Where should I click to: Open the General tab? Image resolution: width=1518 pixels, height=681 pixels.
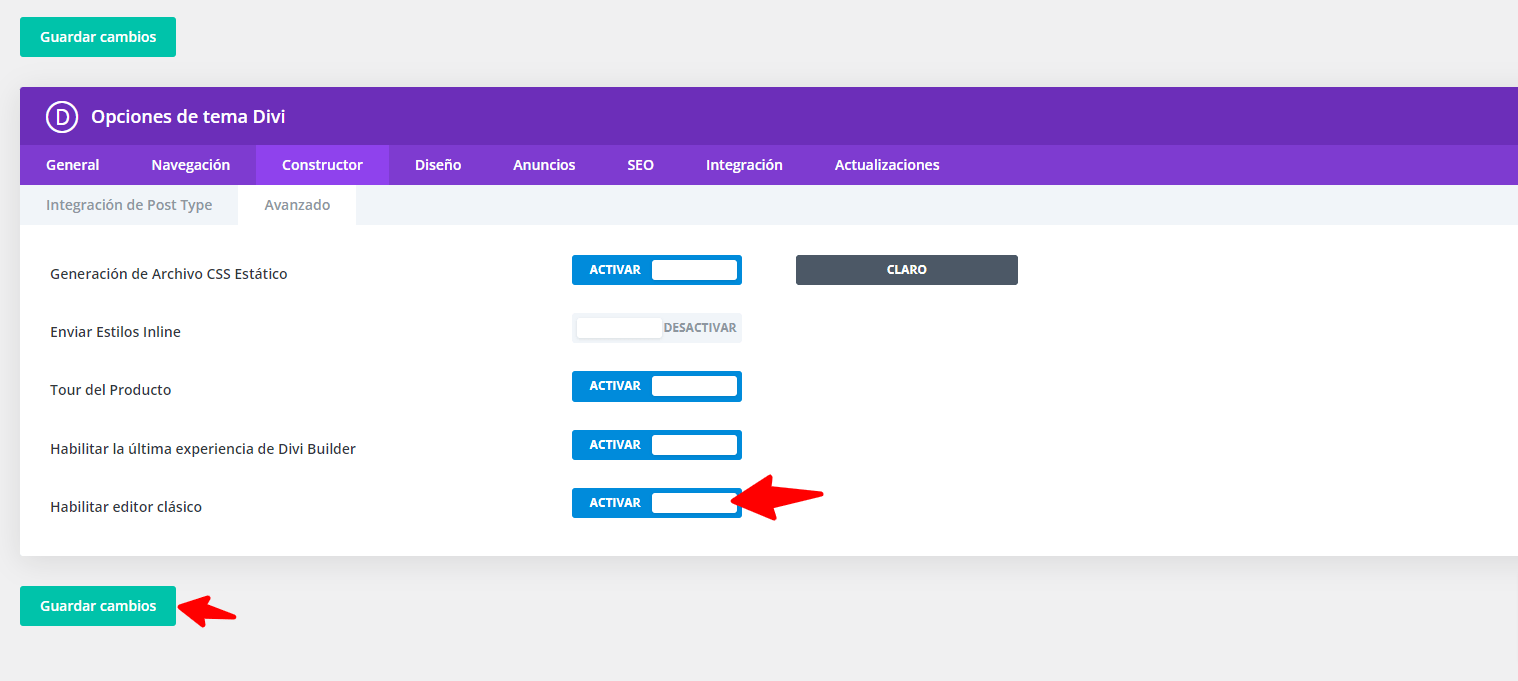pyautogui.click(x=73, y=165)
